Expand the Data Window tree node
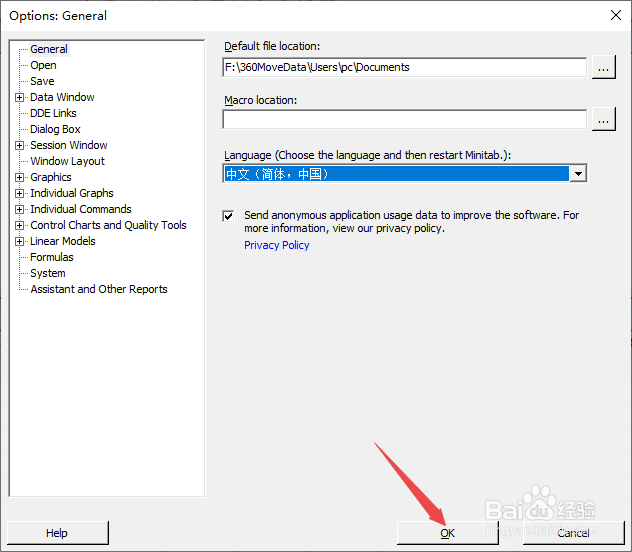Viewport: 632px width, 552px height. pos(19,98)
